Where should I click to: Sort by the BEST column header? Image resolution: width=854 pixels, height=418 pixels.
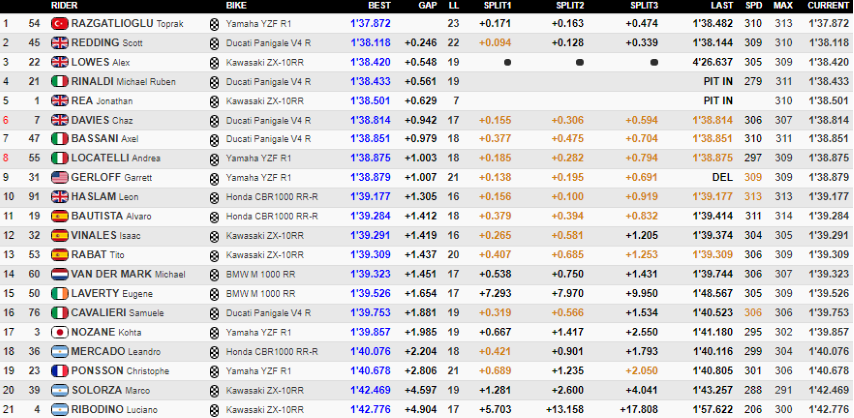click(x=379, y=5)
